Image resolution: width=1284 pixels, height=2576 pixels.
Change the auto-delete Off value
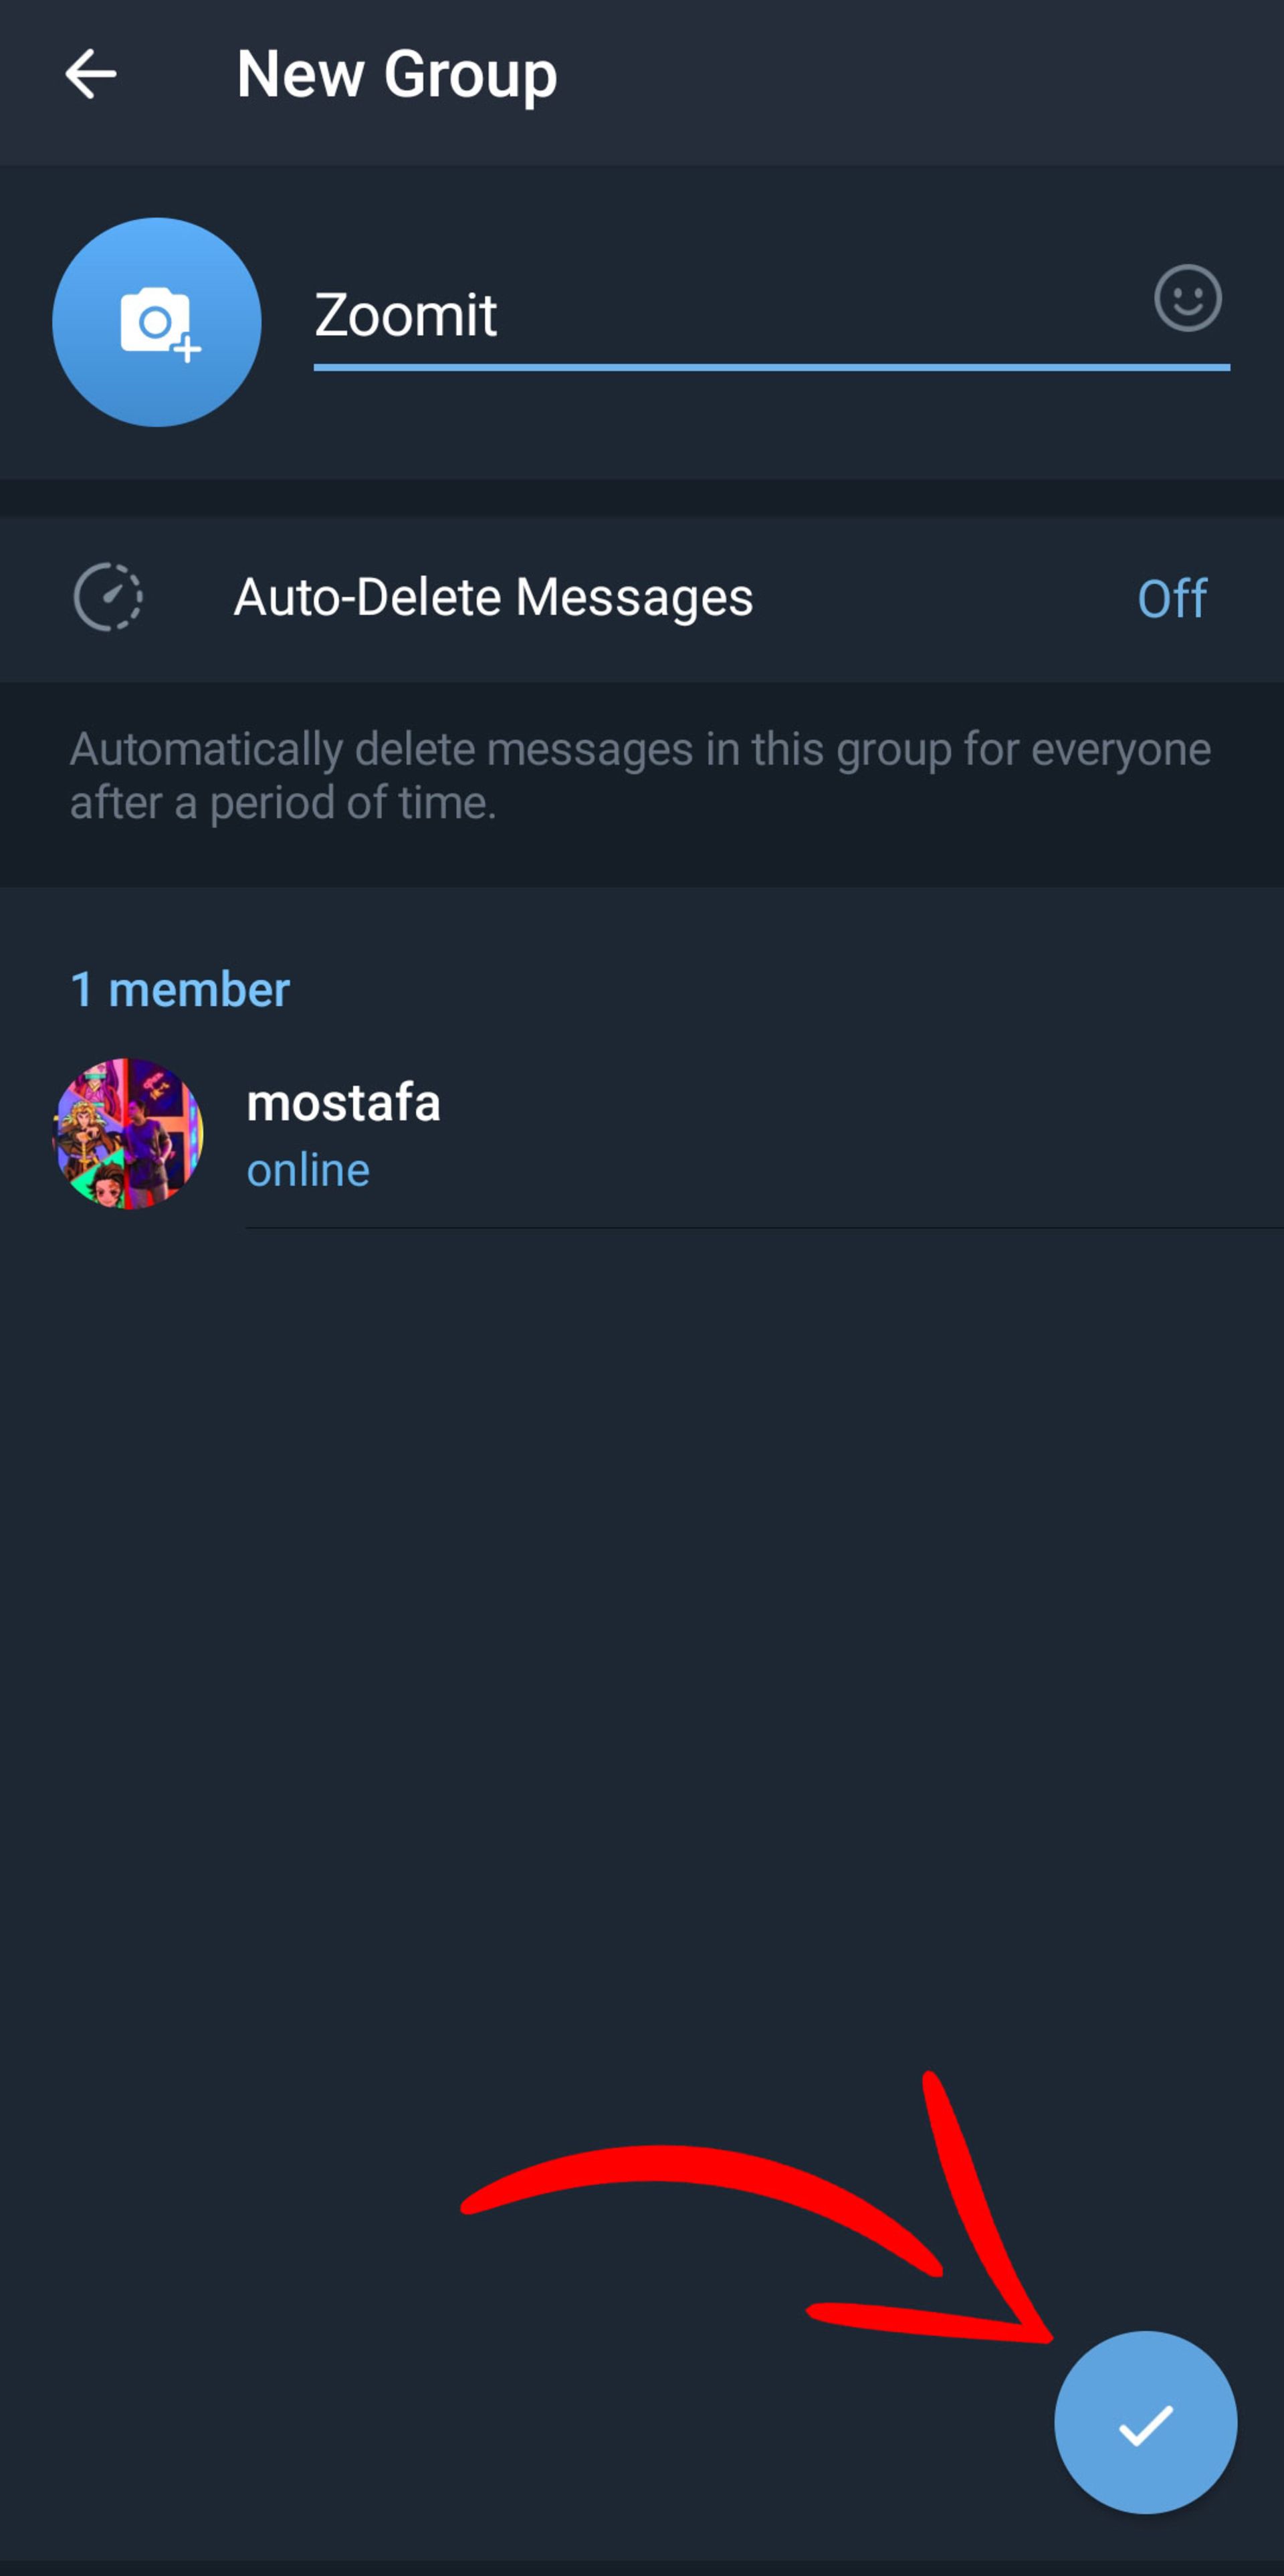pos(1172,599)
